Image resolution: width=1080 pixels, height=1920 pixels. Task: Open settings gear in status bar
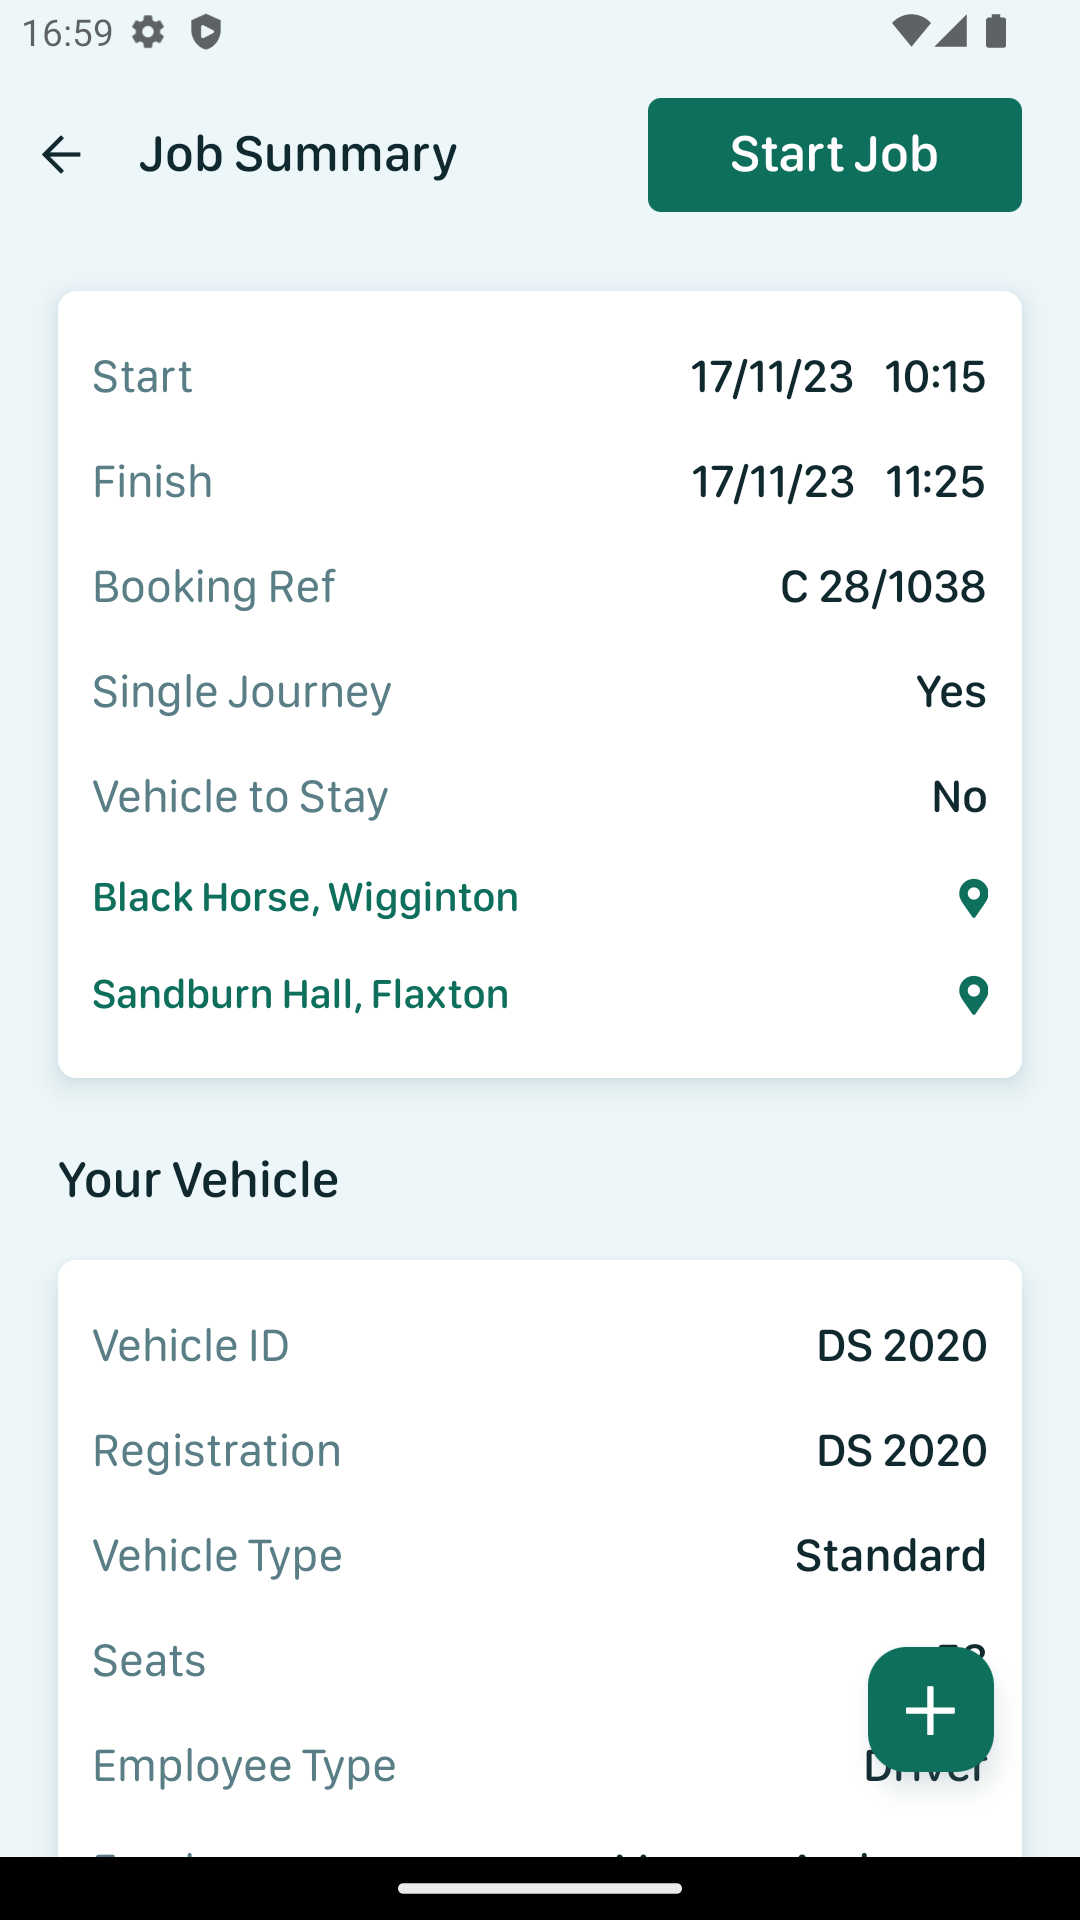pos(148,32)
